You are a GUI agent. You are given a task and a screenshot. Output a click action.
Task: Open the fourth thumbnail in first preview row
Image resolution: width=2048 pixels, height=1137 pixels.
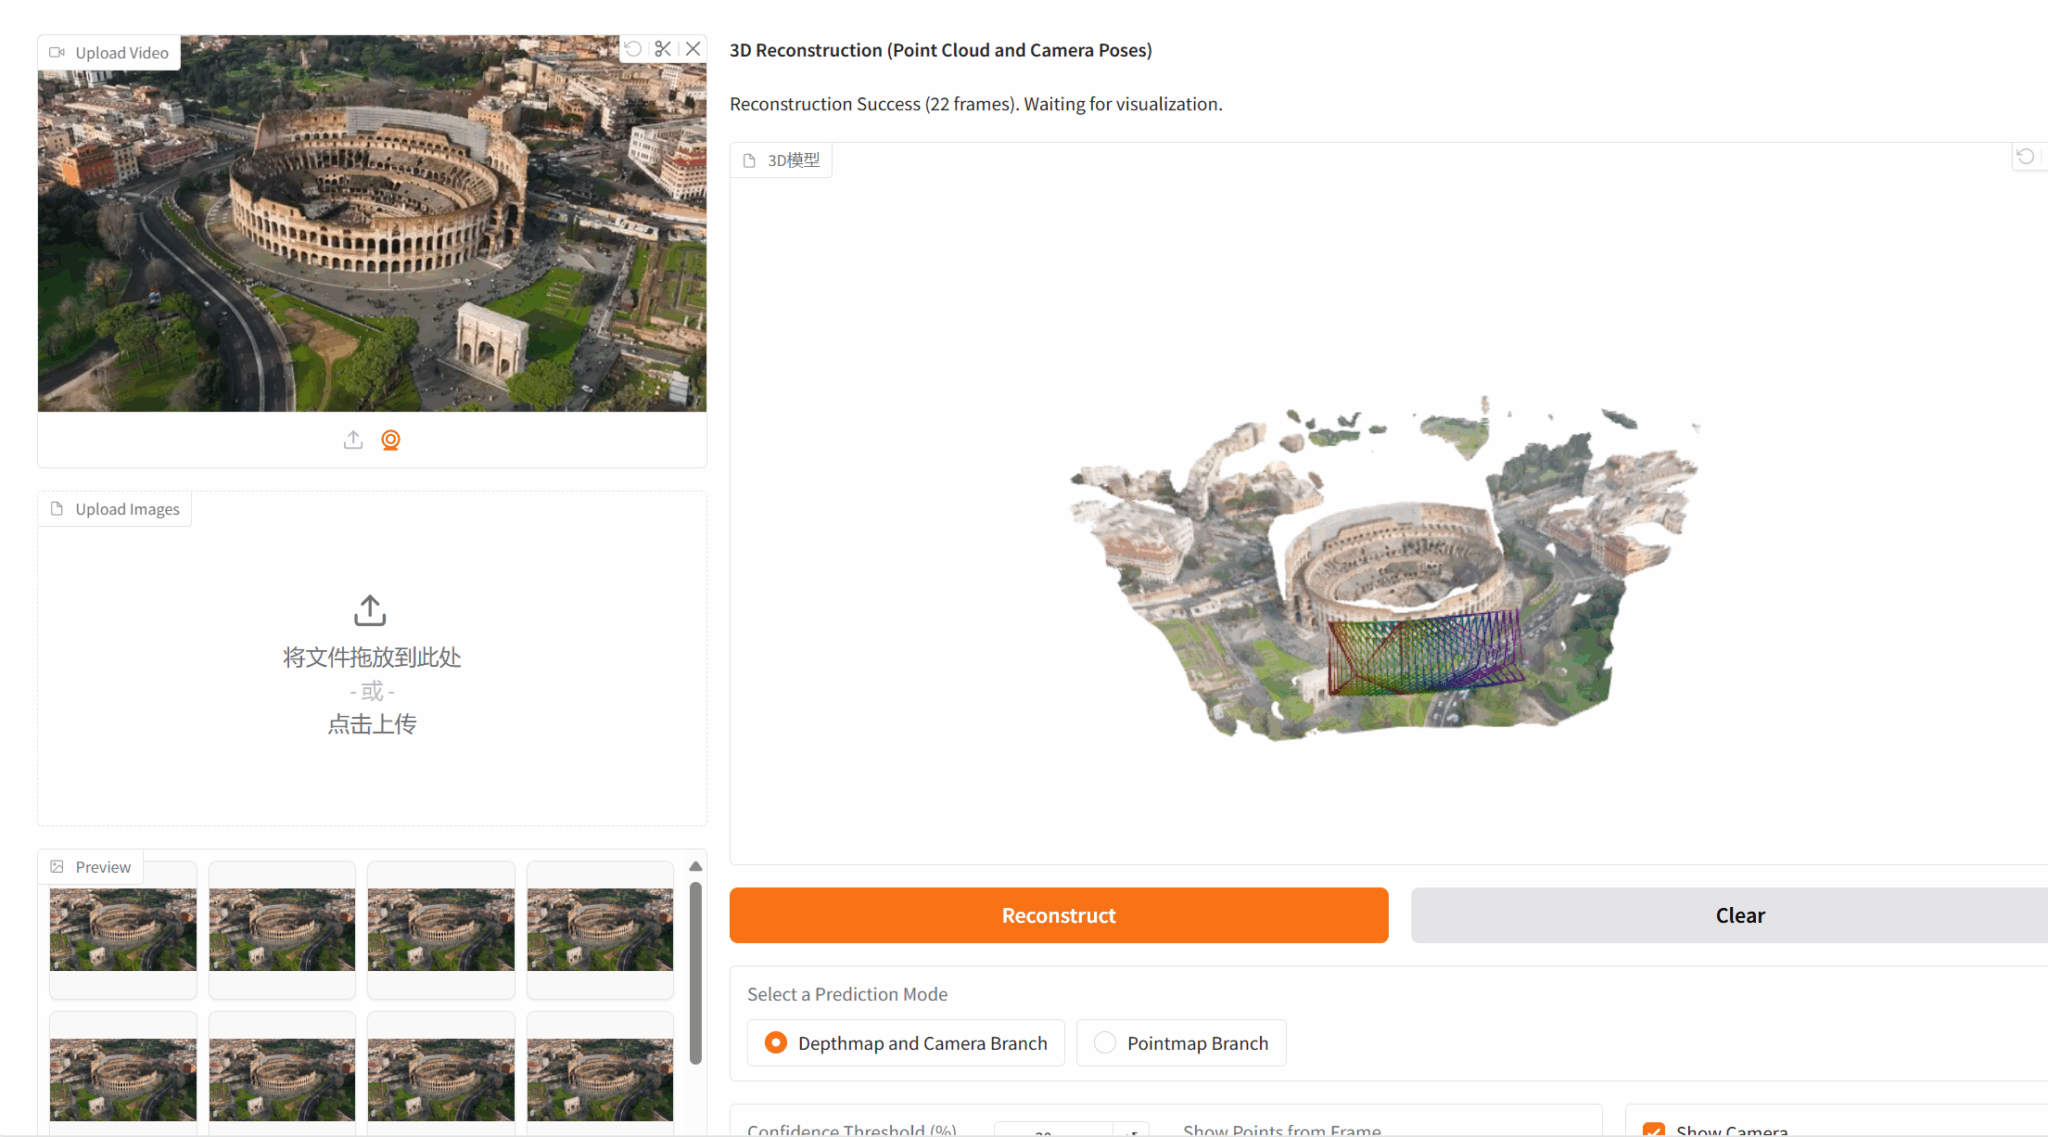[x=600, y=929]
